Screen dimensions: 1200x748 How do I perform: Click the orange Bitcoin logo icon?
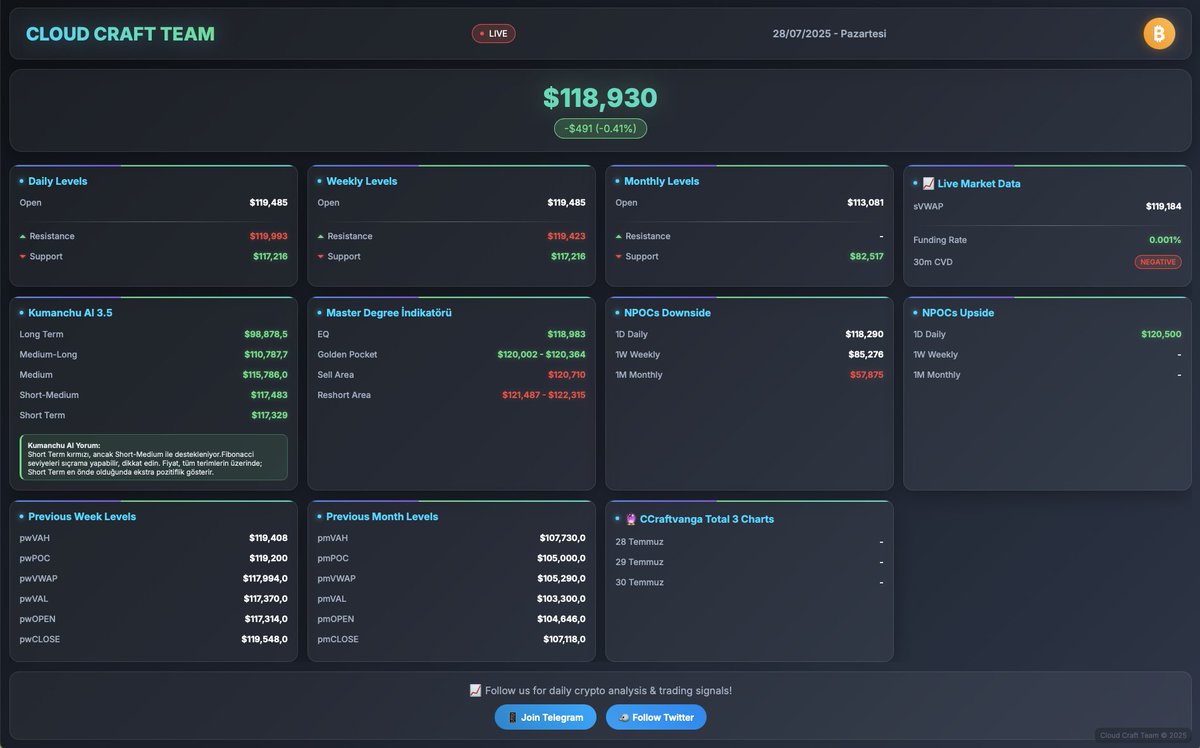(1159, 34)
